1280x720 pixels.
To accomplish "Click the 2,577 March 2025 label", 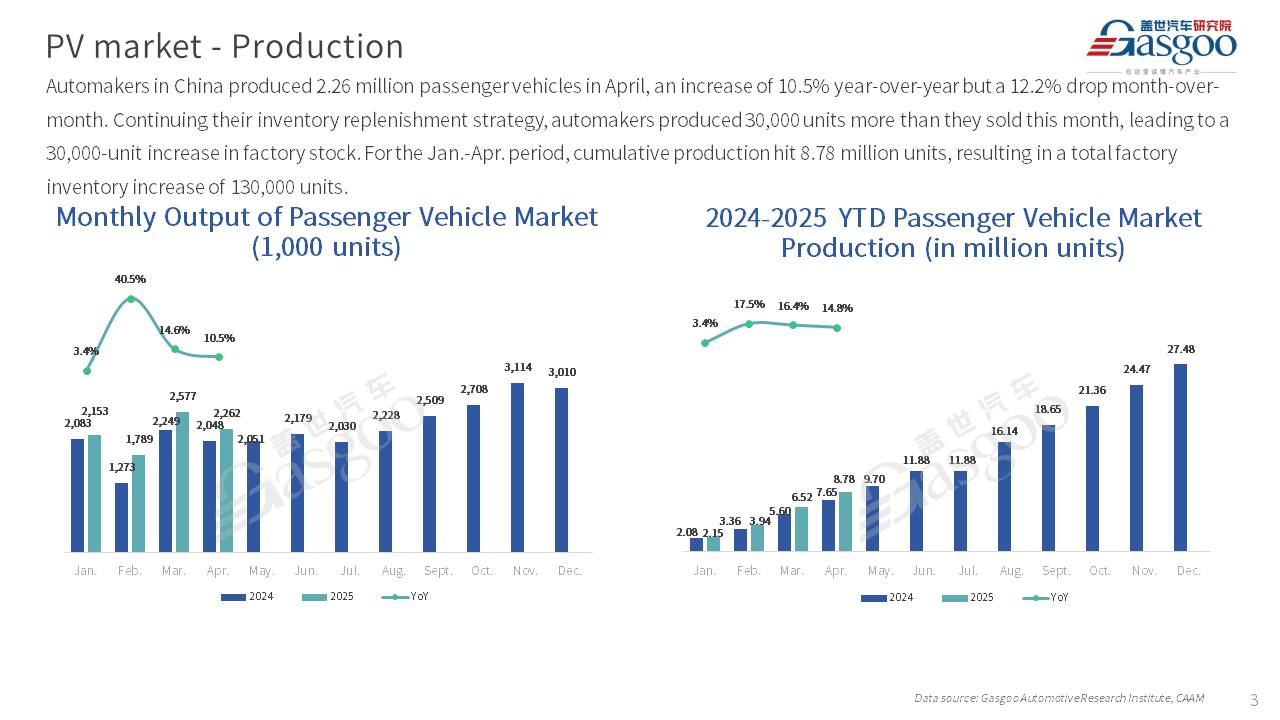I will 183,396.
